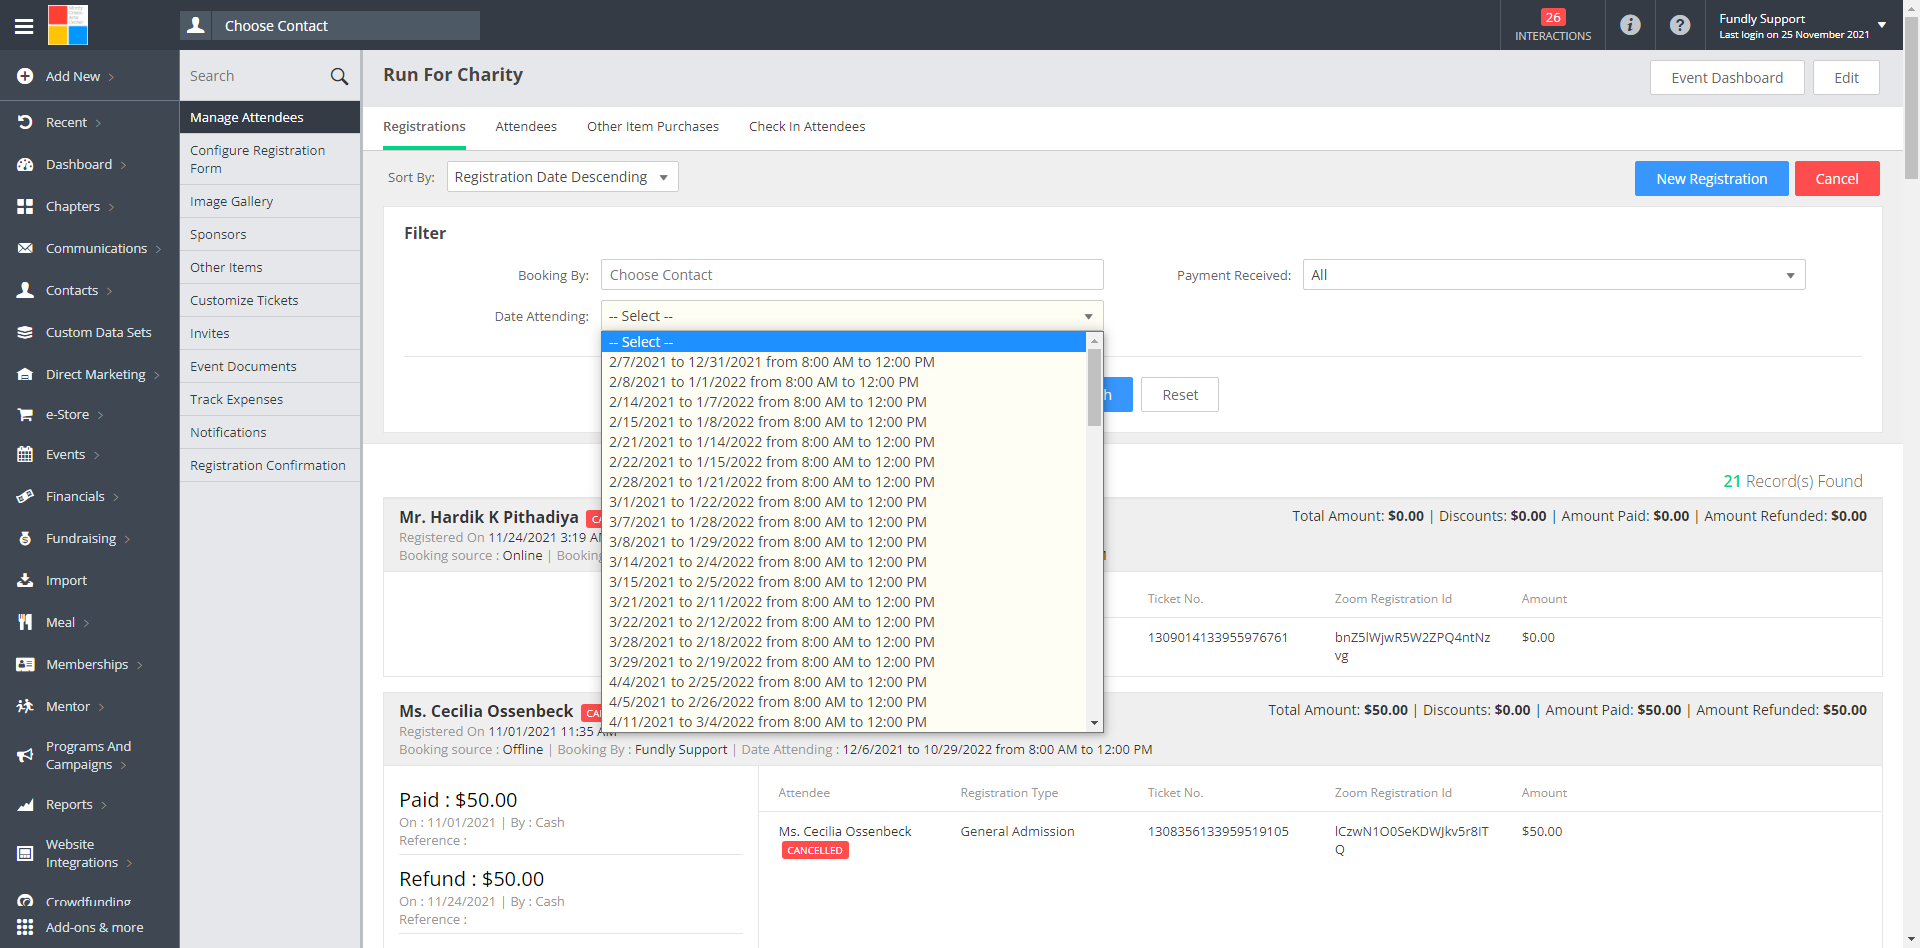Select 4/5/2021 to 2/26/2022 date option

click(x=843, y=702)
